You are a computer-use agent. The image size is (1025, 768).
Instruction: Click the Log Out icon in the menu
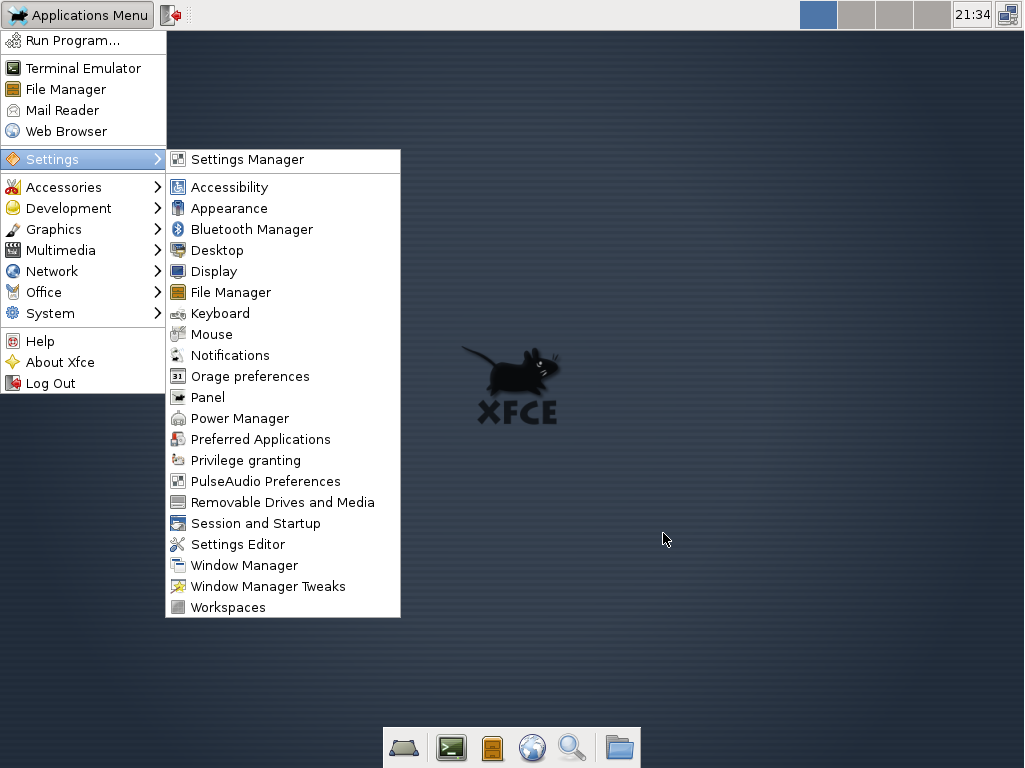13,384
